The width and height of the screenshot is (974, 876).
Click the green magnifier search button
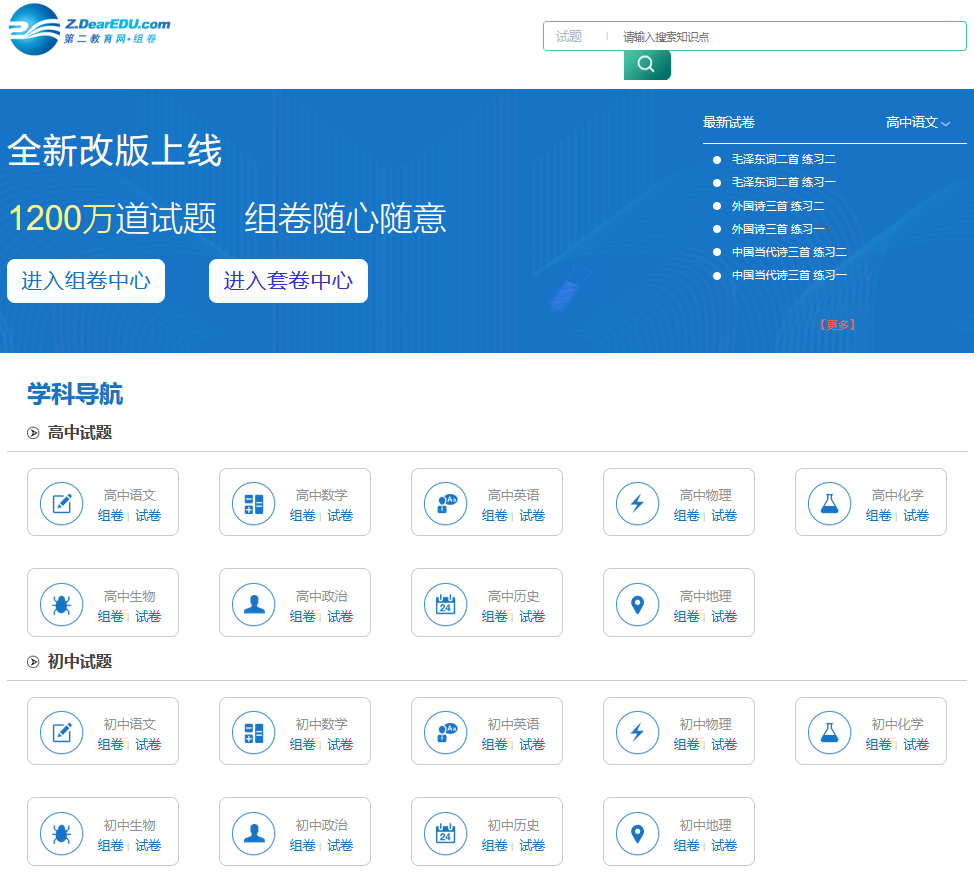(x=647, y=65)
